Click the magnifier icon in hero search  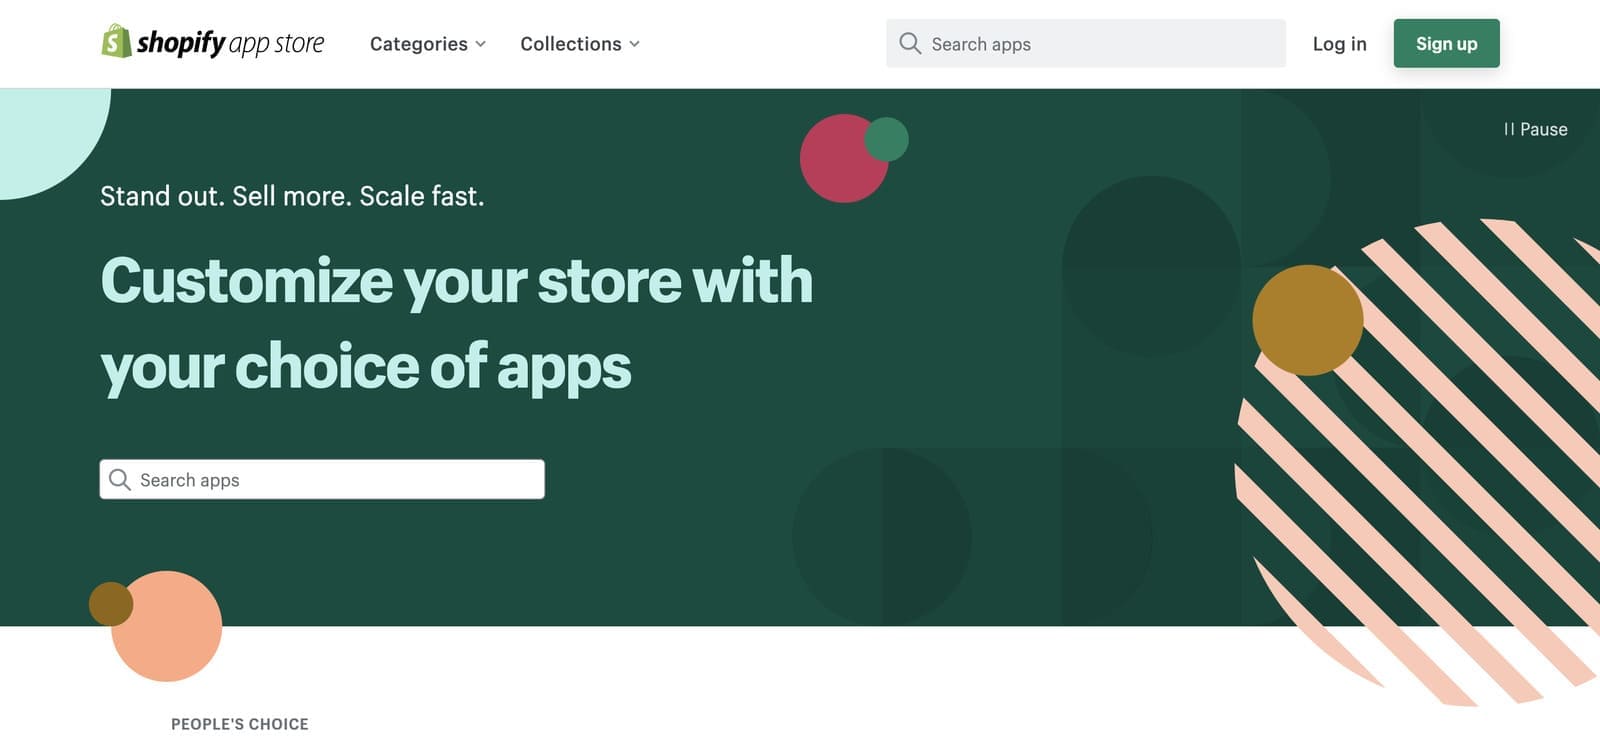point(119,480)
